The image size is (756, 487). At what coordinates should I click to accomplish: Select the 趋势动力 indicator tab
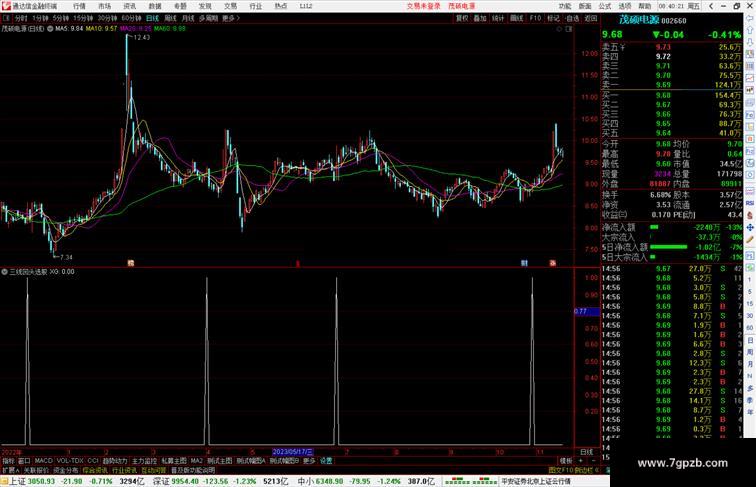coord(115,461)
